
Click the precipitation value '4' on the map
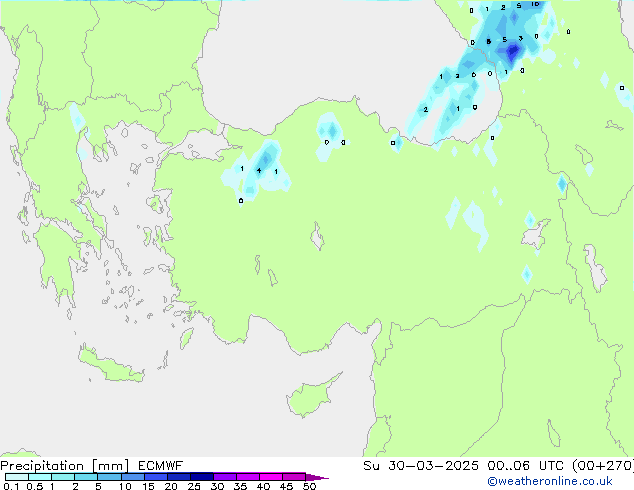[259, 171]
